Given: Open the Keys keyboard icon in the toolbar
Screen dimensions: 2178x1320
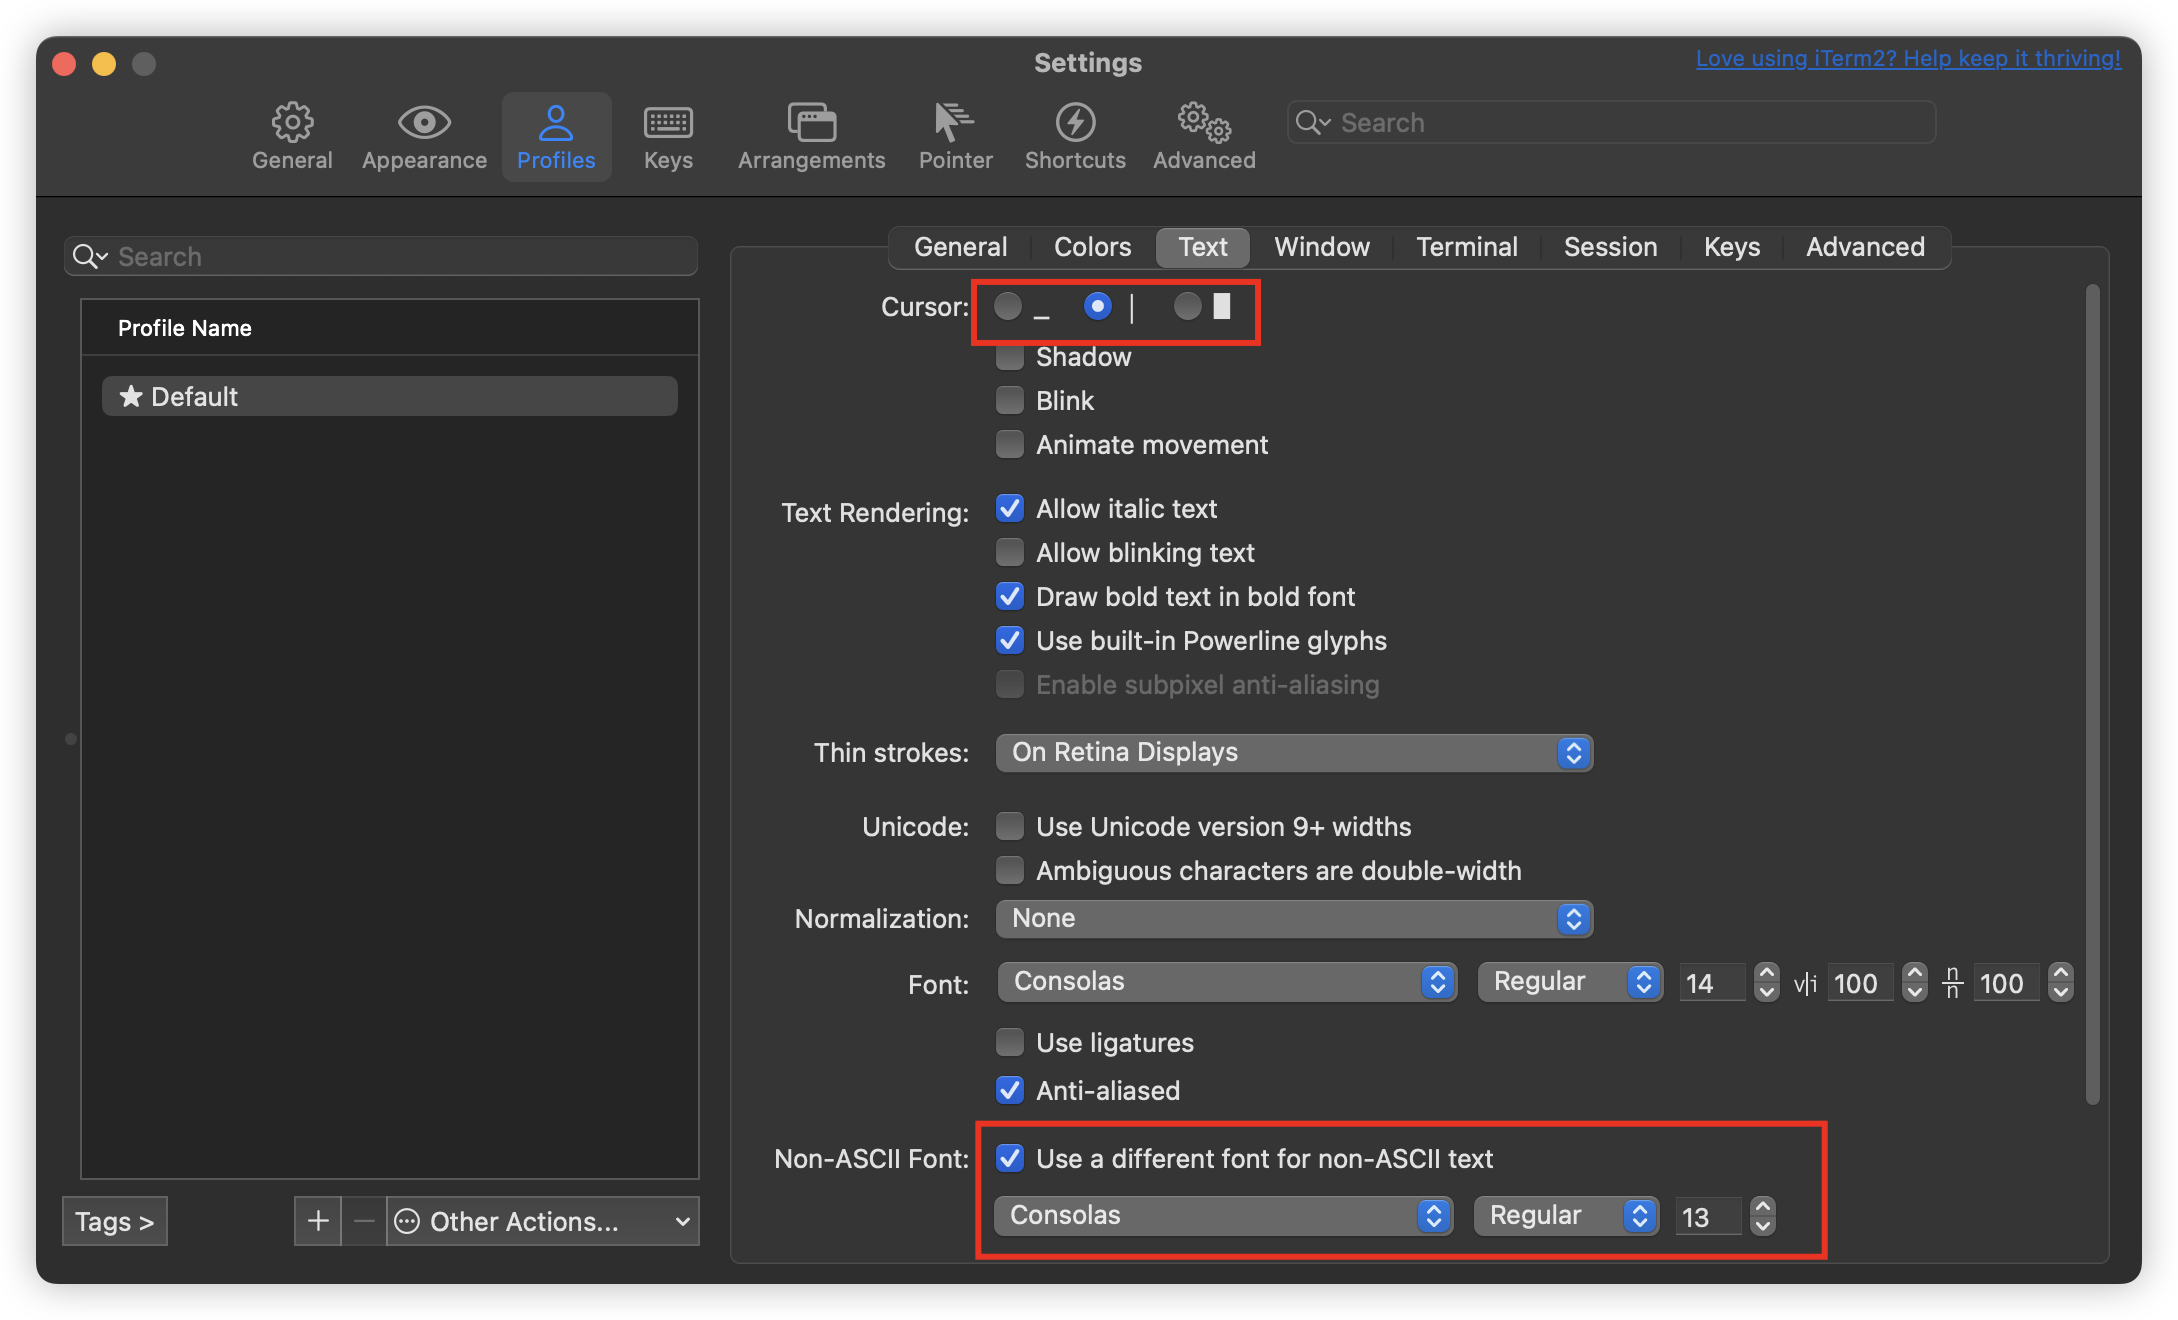Looking at the screenshot, I should click(668, 123).
